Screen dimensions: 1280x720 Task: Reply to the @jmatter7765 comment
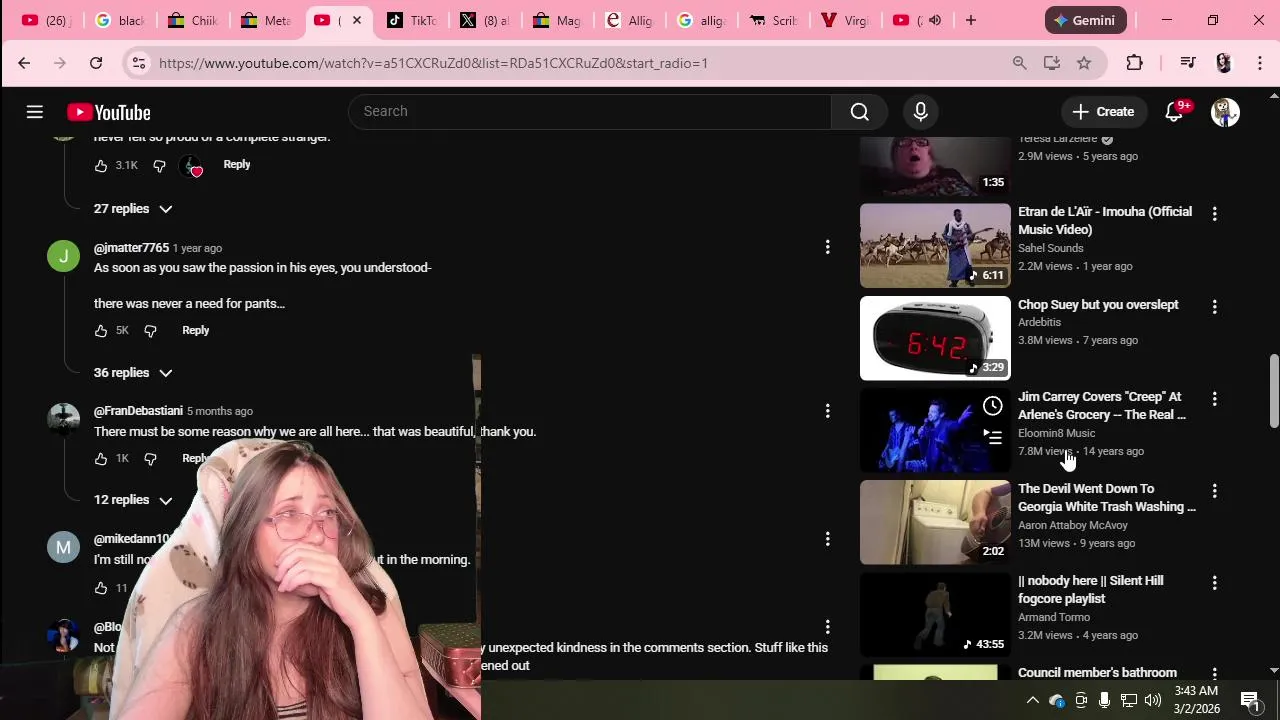[196, 330]
